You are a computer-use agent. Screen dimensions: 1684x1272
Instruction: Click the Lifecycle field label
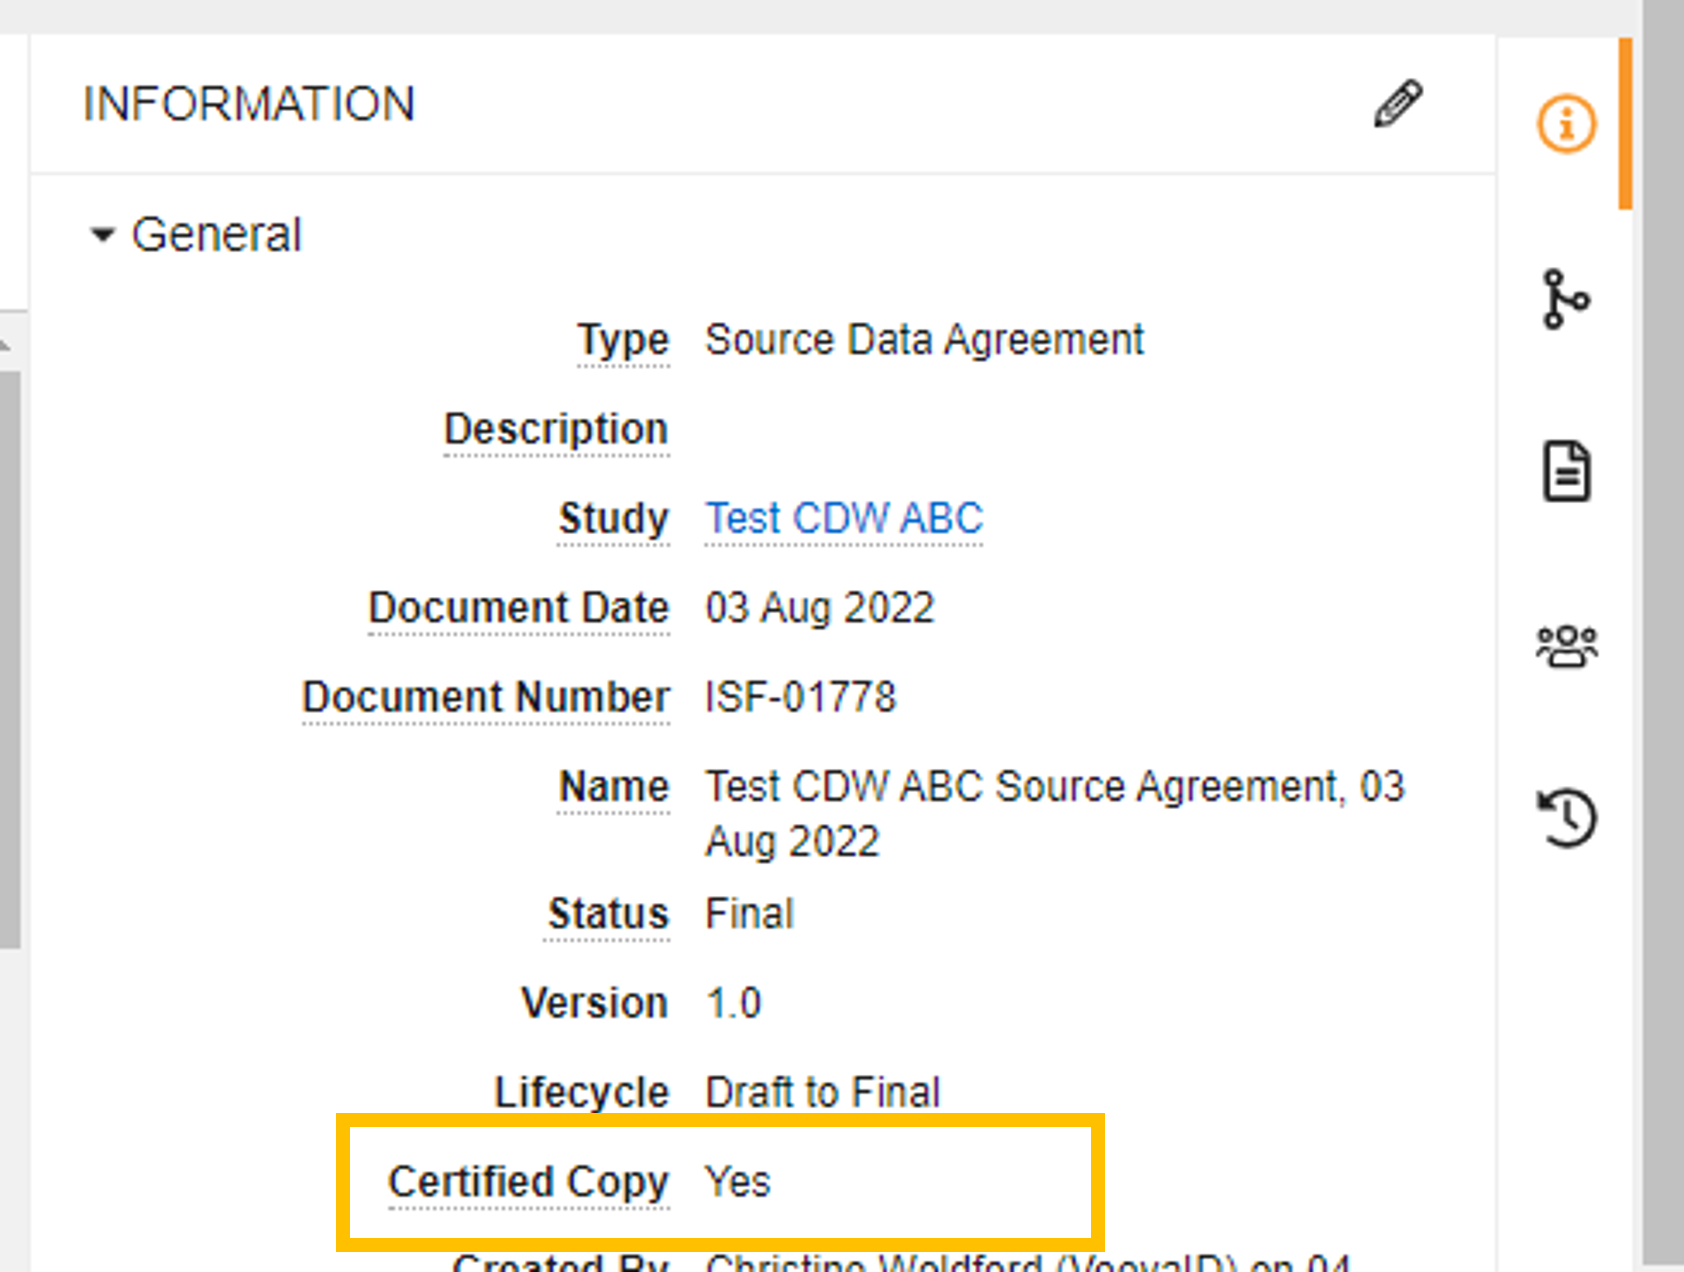[x=581, y=1092]
